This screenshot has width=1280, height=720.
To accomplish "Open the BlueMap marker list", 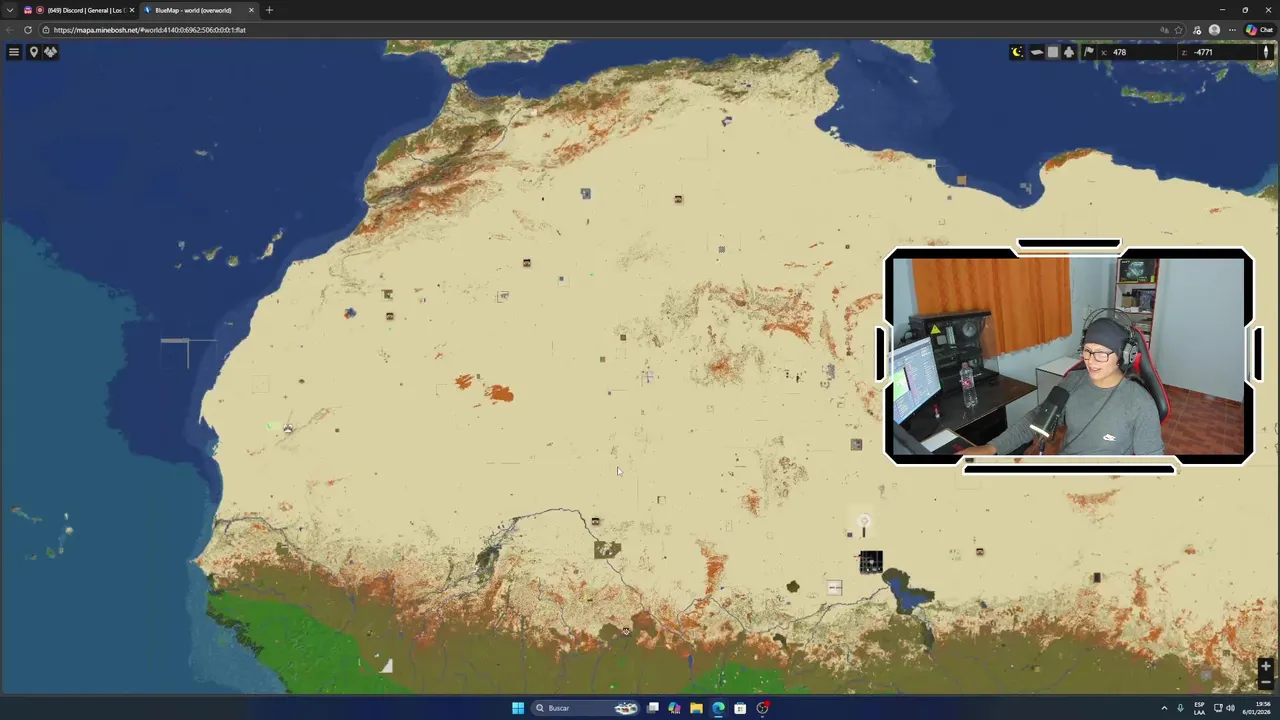I will tap(33, 52).
